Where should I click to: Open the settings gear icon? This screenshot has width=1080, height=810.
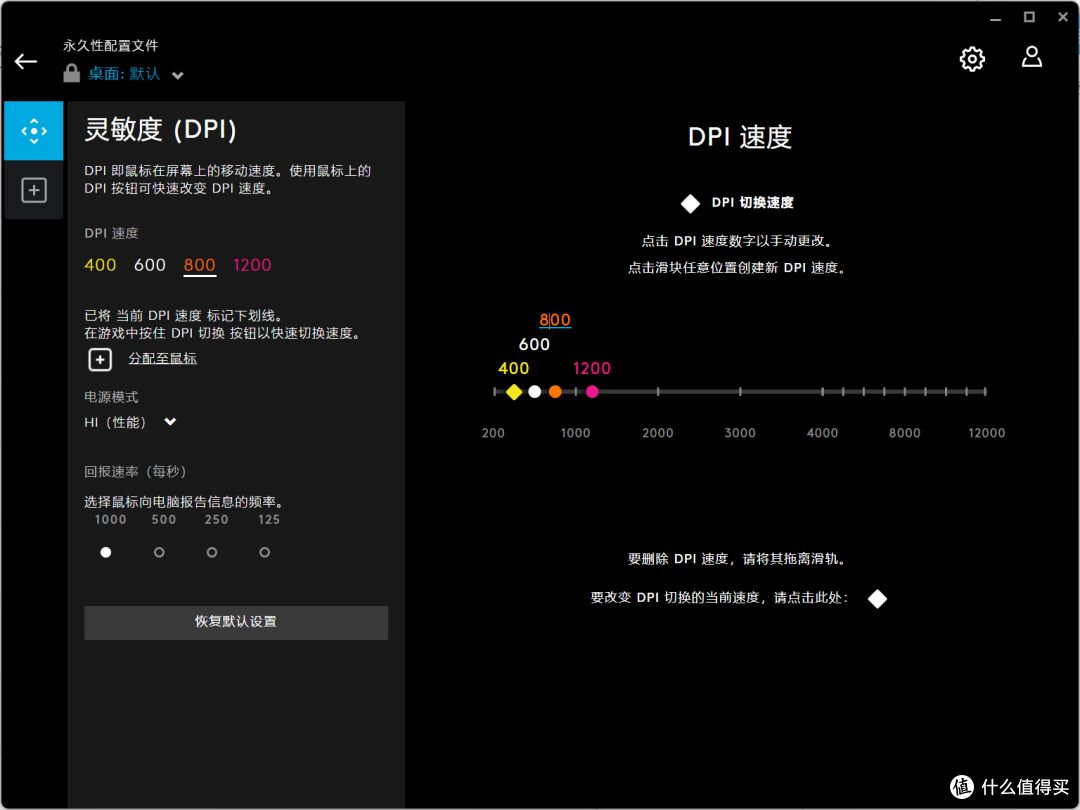(971, 58)
